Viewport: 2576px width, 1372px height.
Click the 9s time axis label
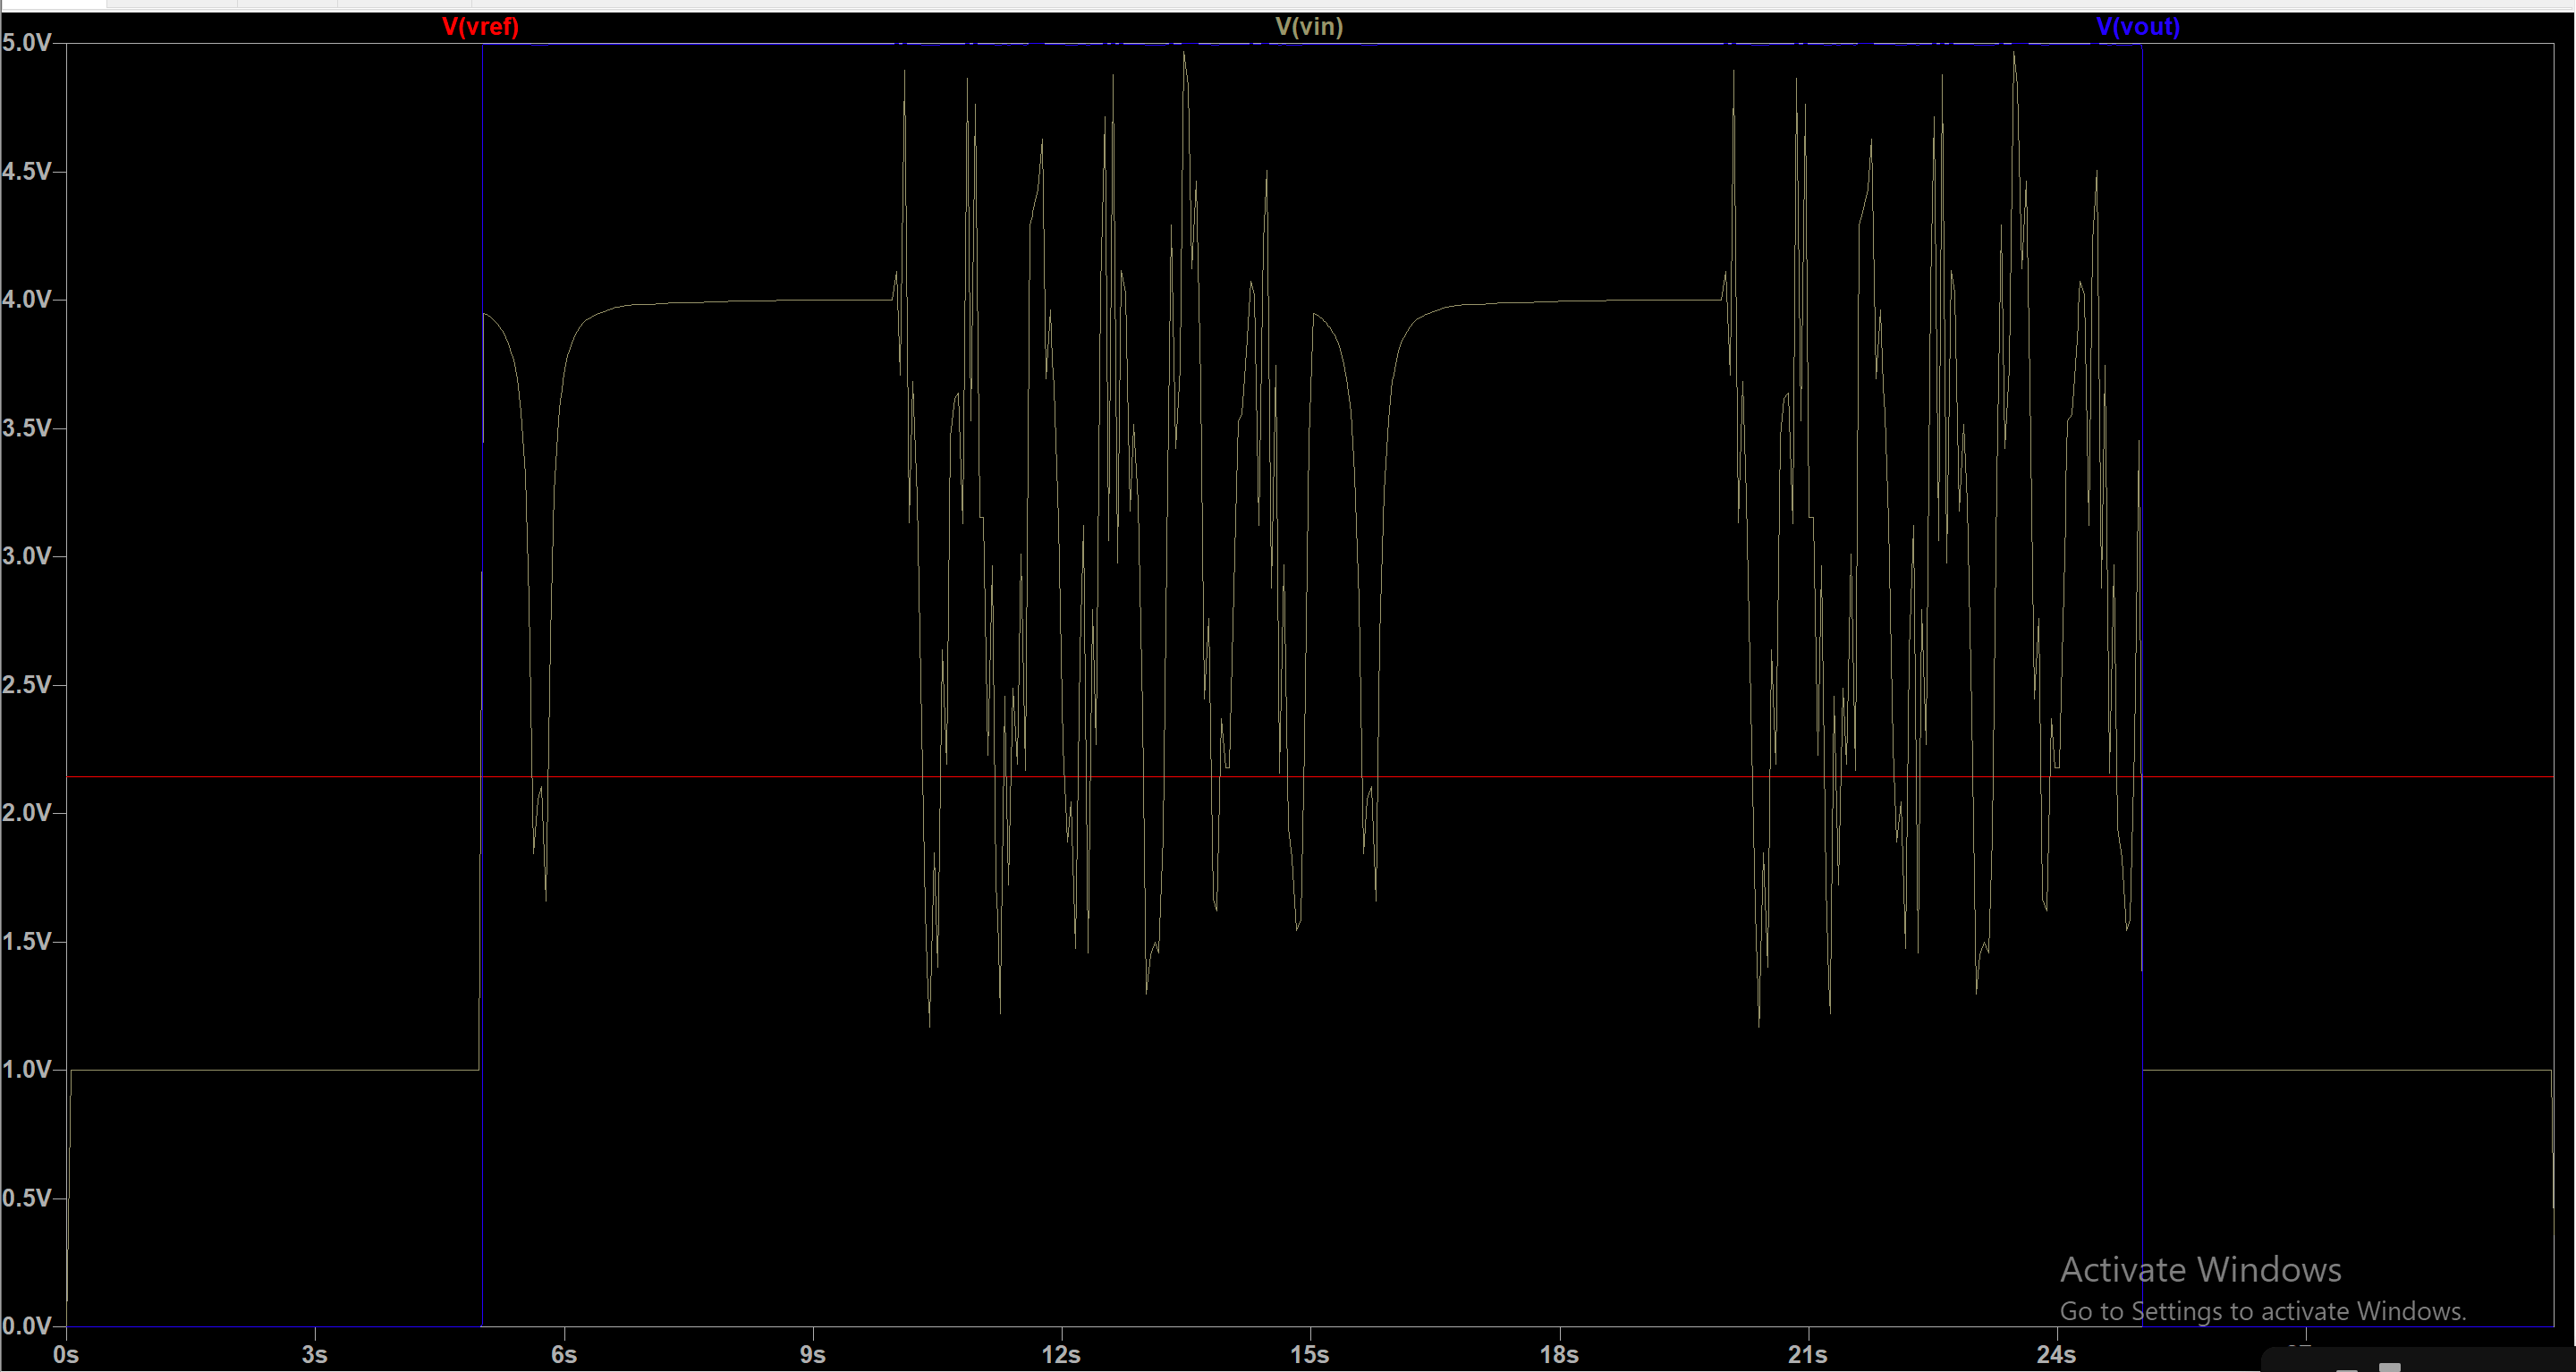pyautogui.click(x=812, y=1355)
